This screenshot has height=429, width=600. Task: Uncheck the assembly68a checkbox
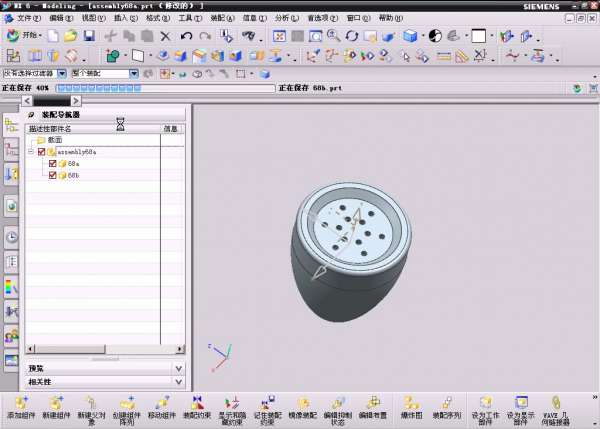coord(42,152)
